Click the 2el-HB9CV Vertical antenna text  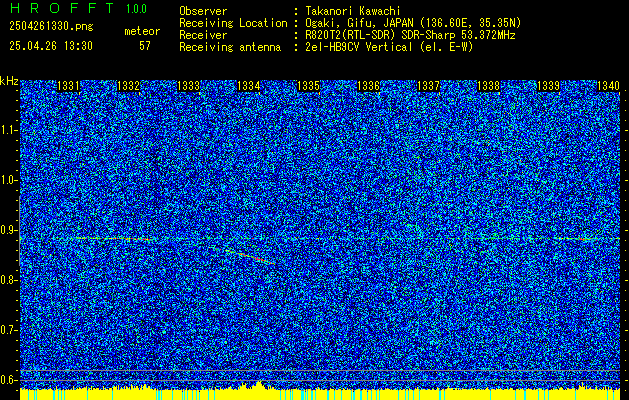click(x=387, y=47)
